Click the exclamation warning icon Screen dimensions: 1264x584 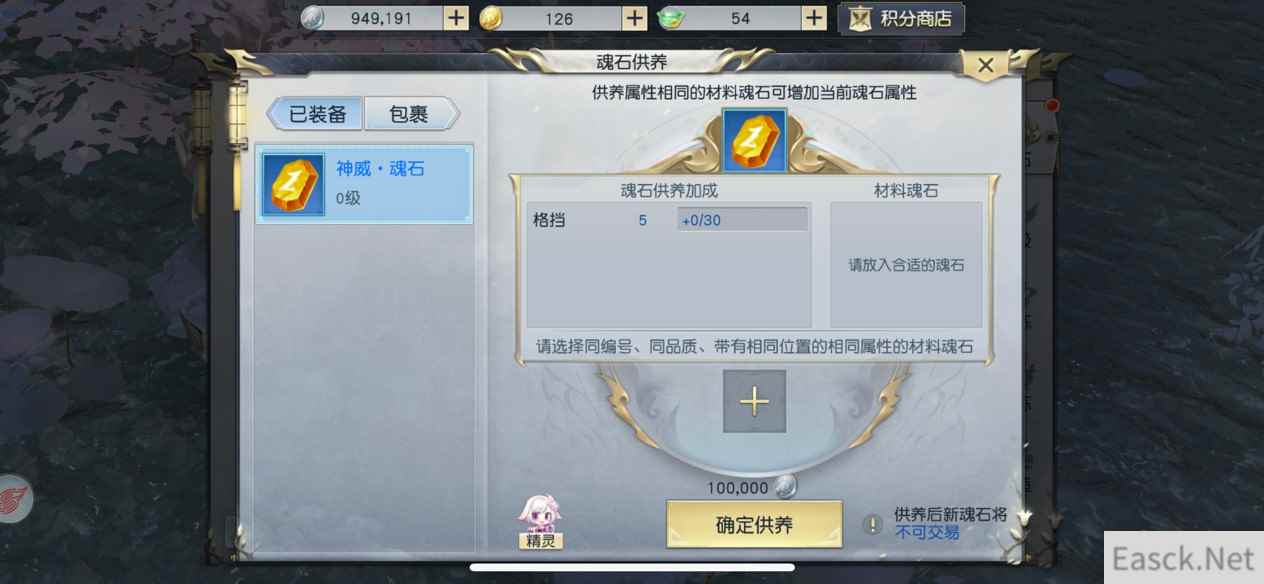tap(873, 524)
